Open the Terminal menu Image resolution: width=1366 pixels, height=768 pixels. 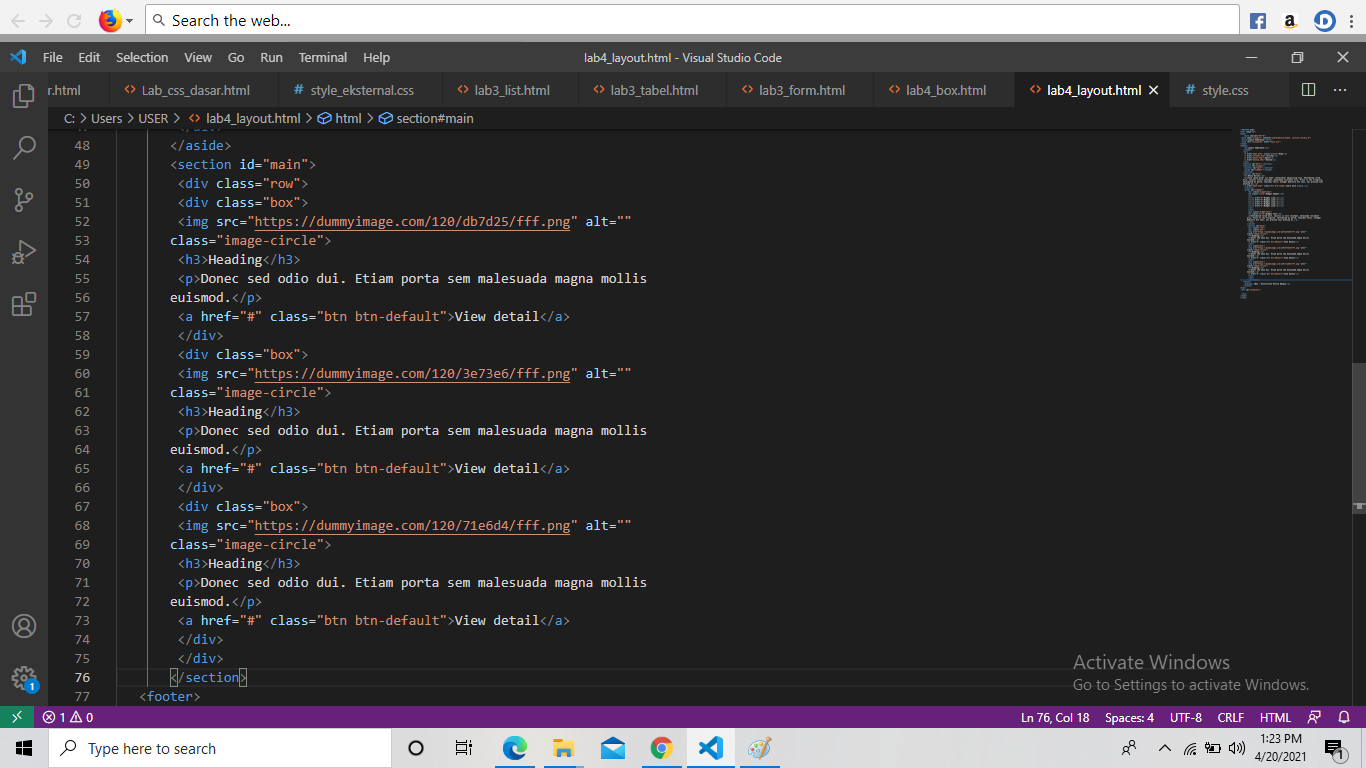322,57
